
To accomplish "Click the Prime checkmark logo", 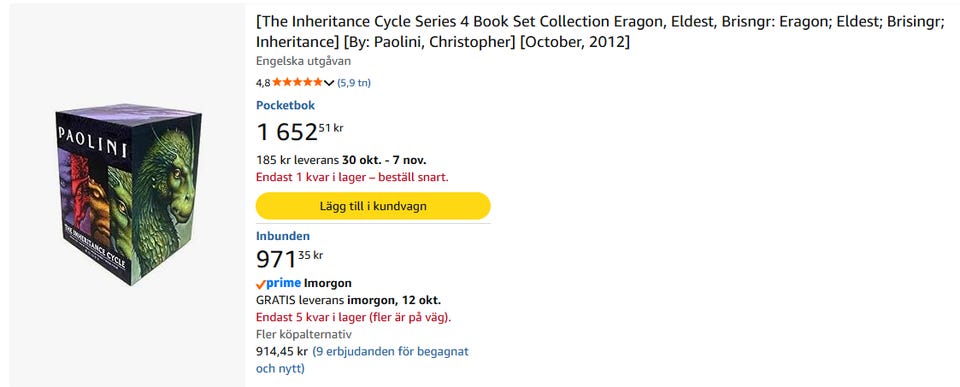I will click(279, 284).
